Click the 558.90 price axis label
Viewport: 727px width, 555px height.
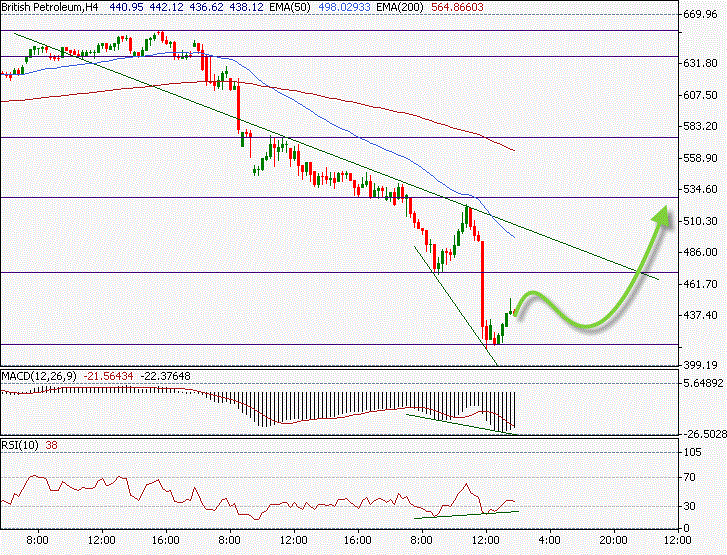(x=700, y=158)
